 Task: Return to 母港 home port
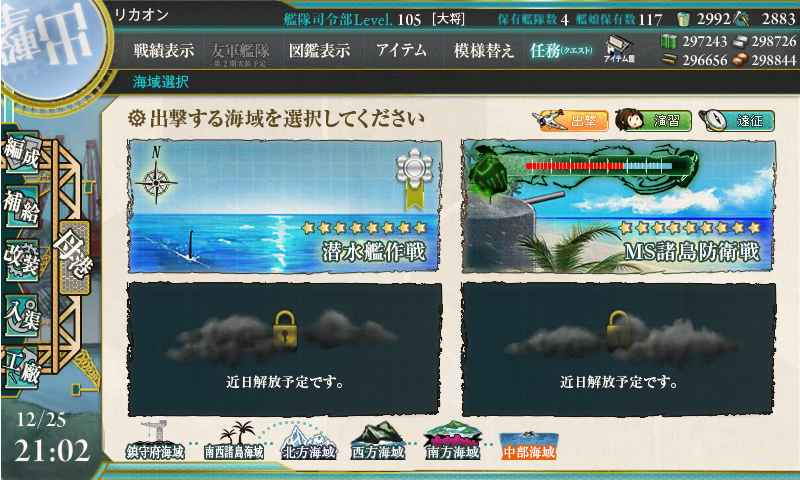[x=74, y=258]
